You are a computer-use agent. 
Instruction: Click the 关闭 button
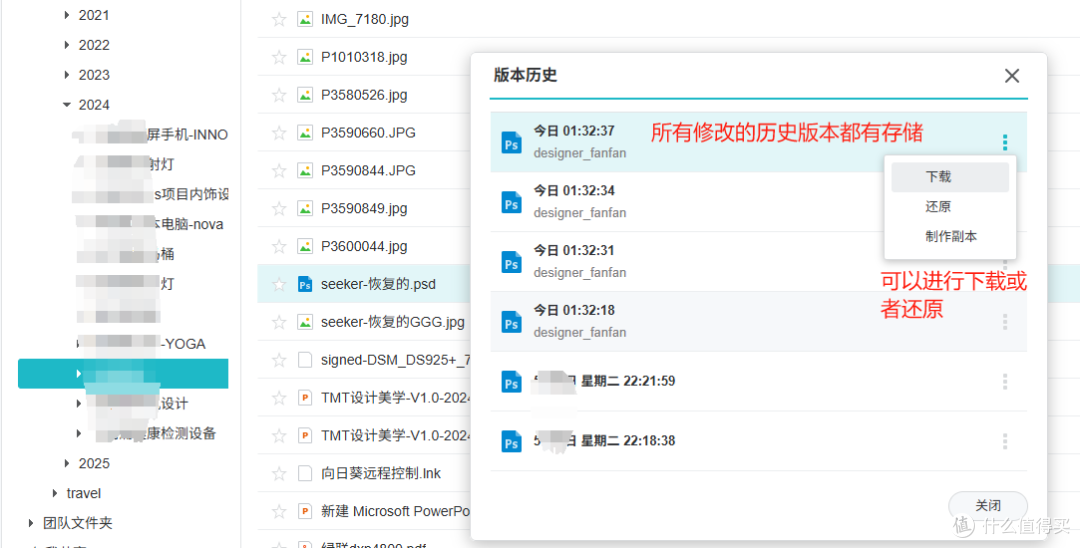(x=988, y=506)
